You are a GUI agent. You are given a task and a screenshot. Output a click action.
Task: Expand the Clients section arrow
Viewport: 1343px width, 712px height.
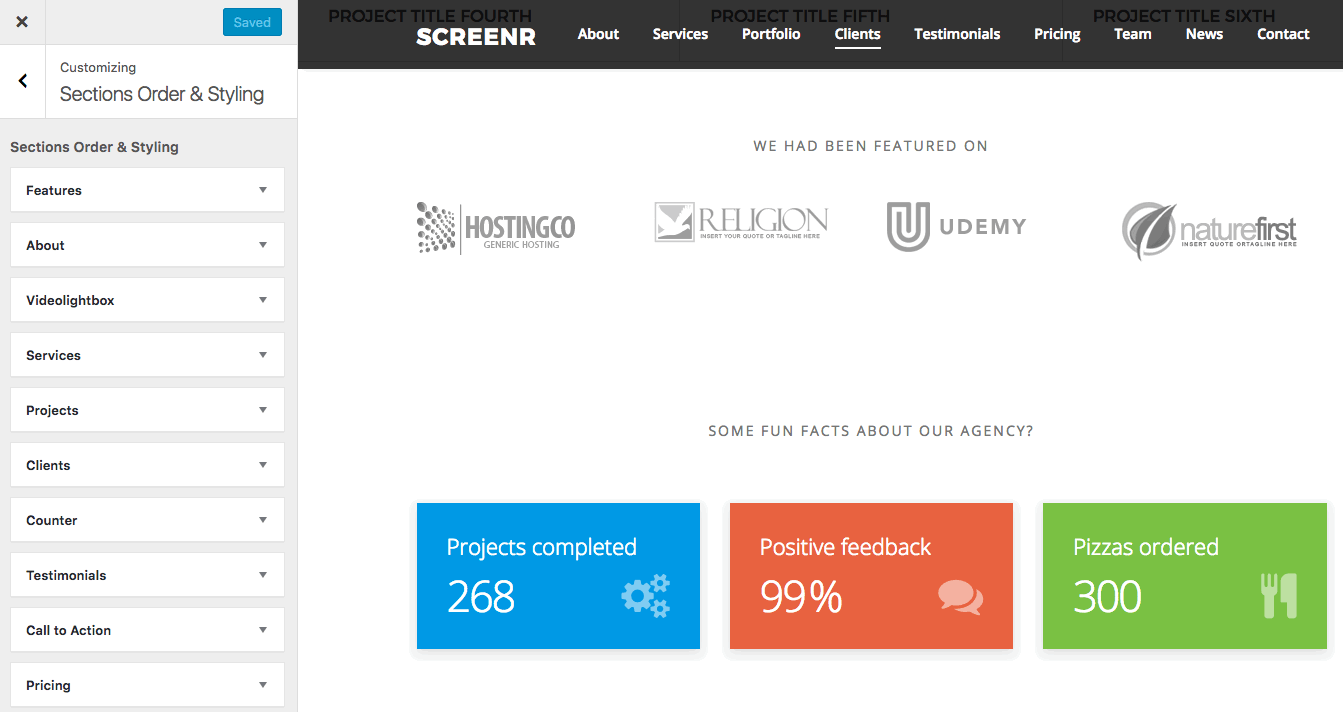tap(263, 465)
